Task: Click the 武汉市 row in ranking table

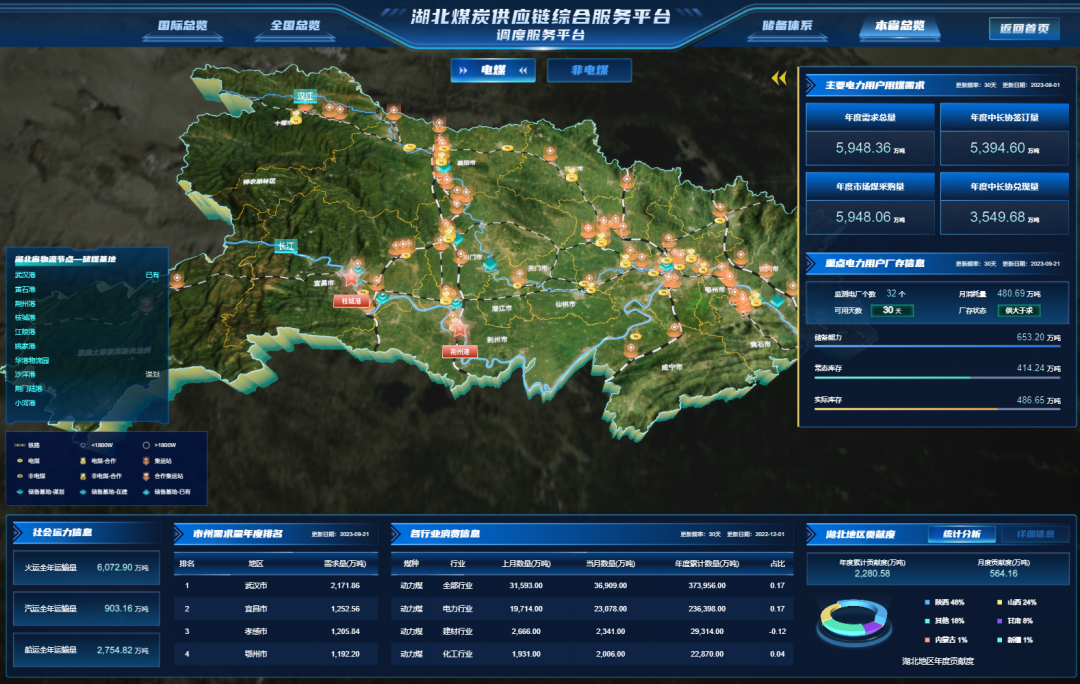Action: pyautogui.click(x=276, y=585)
